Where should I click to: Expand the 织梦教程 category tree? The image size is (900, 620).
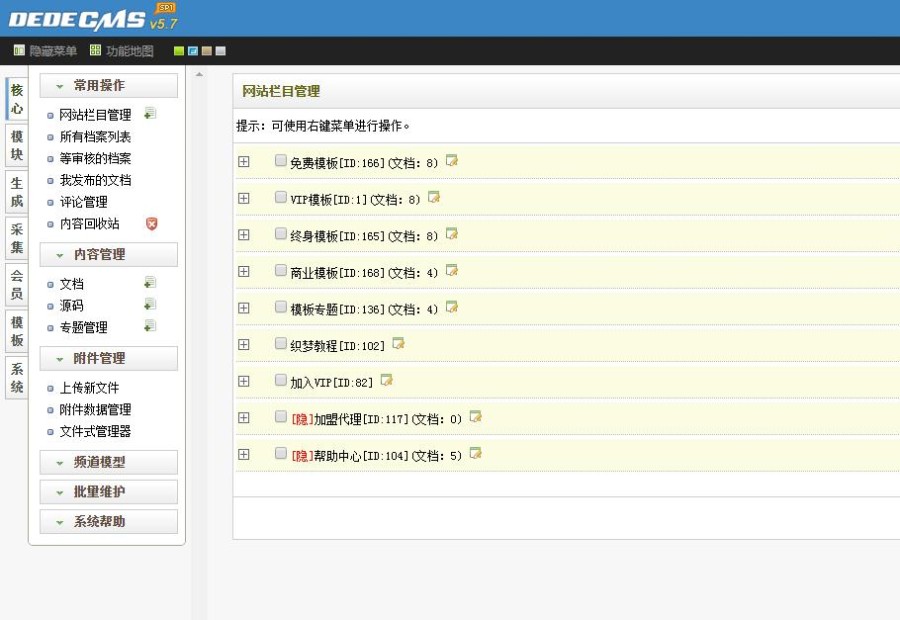point(244,344)
